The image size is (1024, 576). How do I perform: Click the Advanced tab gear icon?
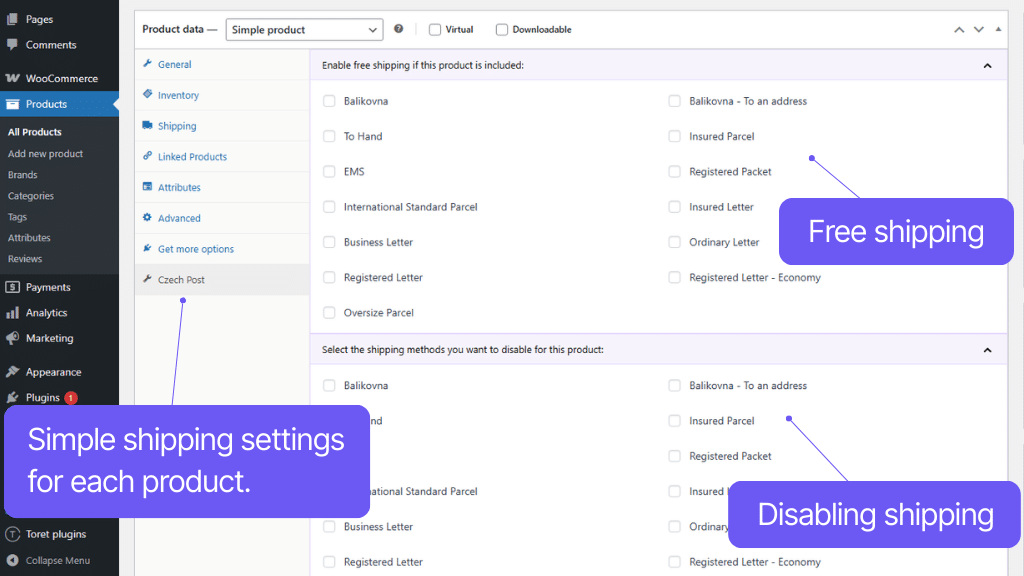[x=147, y=217]
